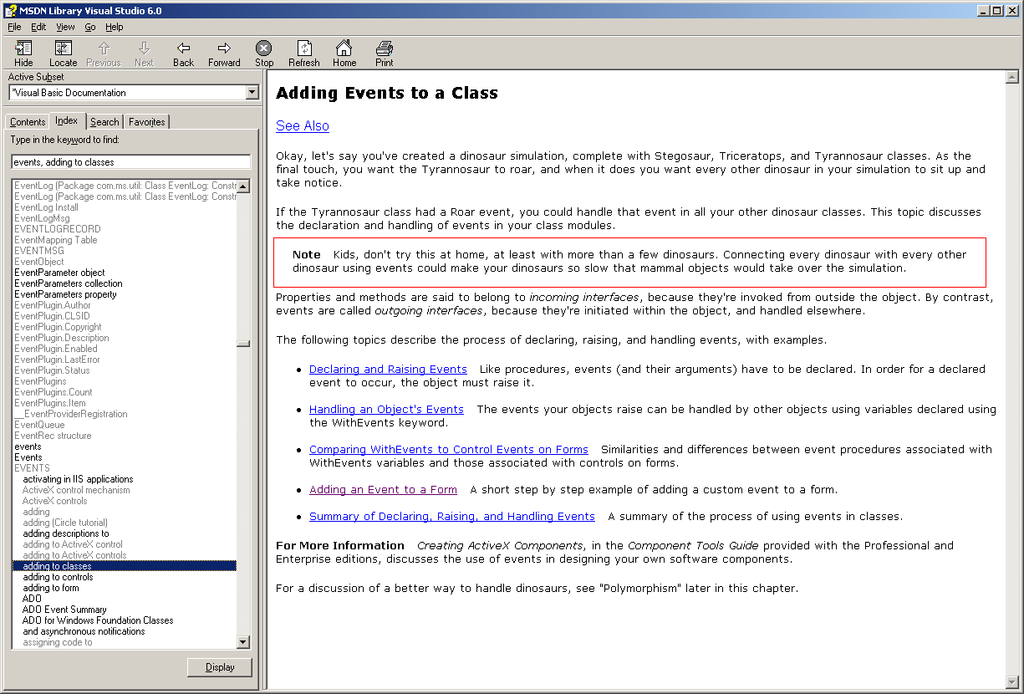
Task: Switch to the Contents tab
Action: pyautogui.click(x=27, y=122)
